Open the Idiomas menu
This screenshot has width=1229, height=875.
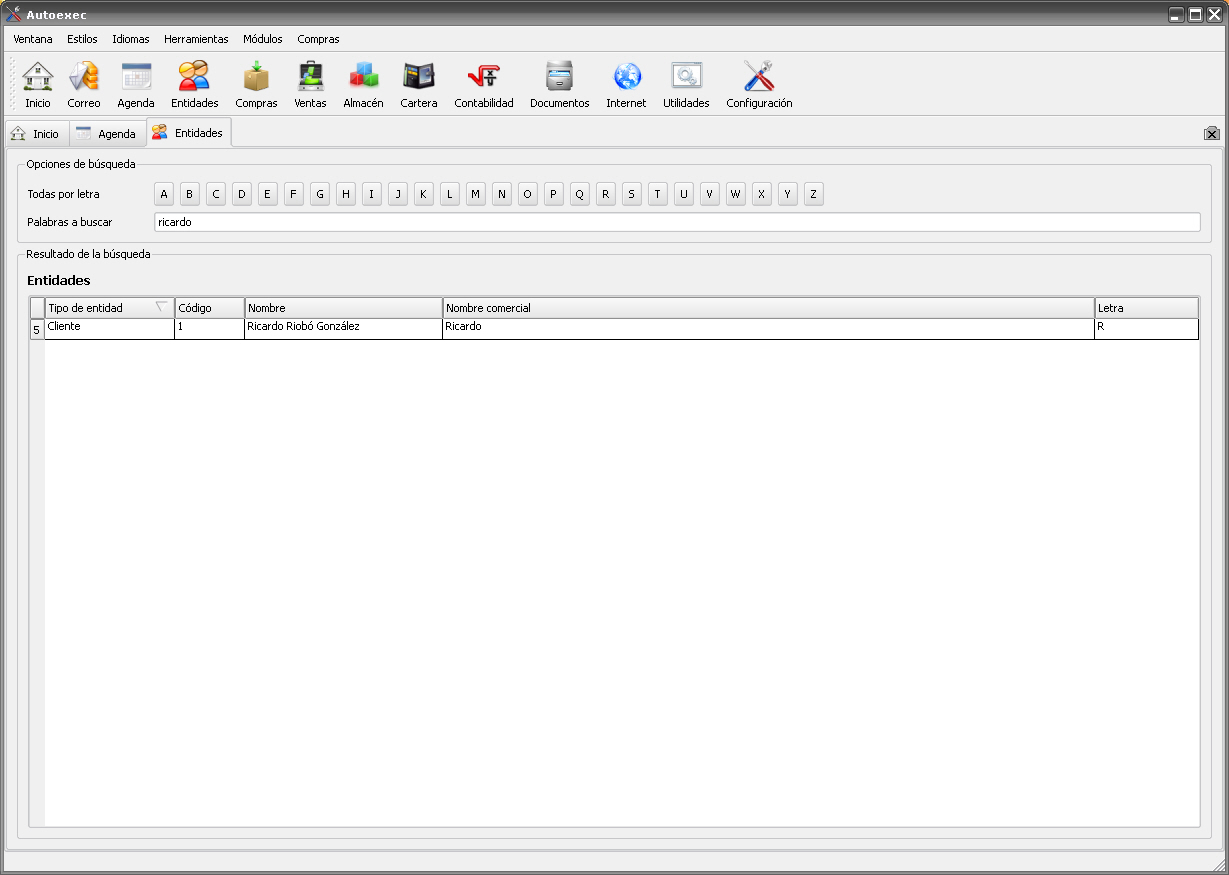click(x=131, y=39)
